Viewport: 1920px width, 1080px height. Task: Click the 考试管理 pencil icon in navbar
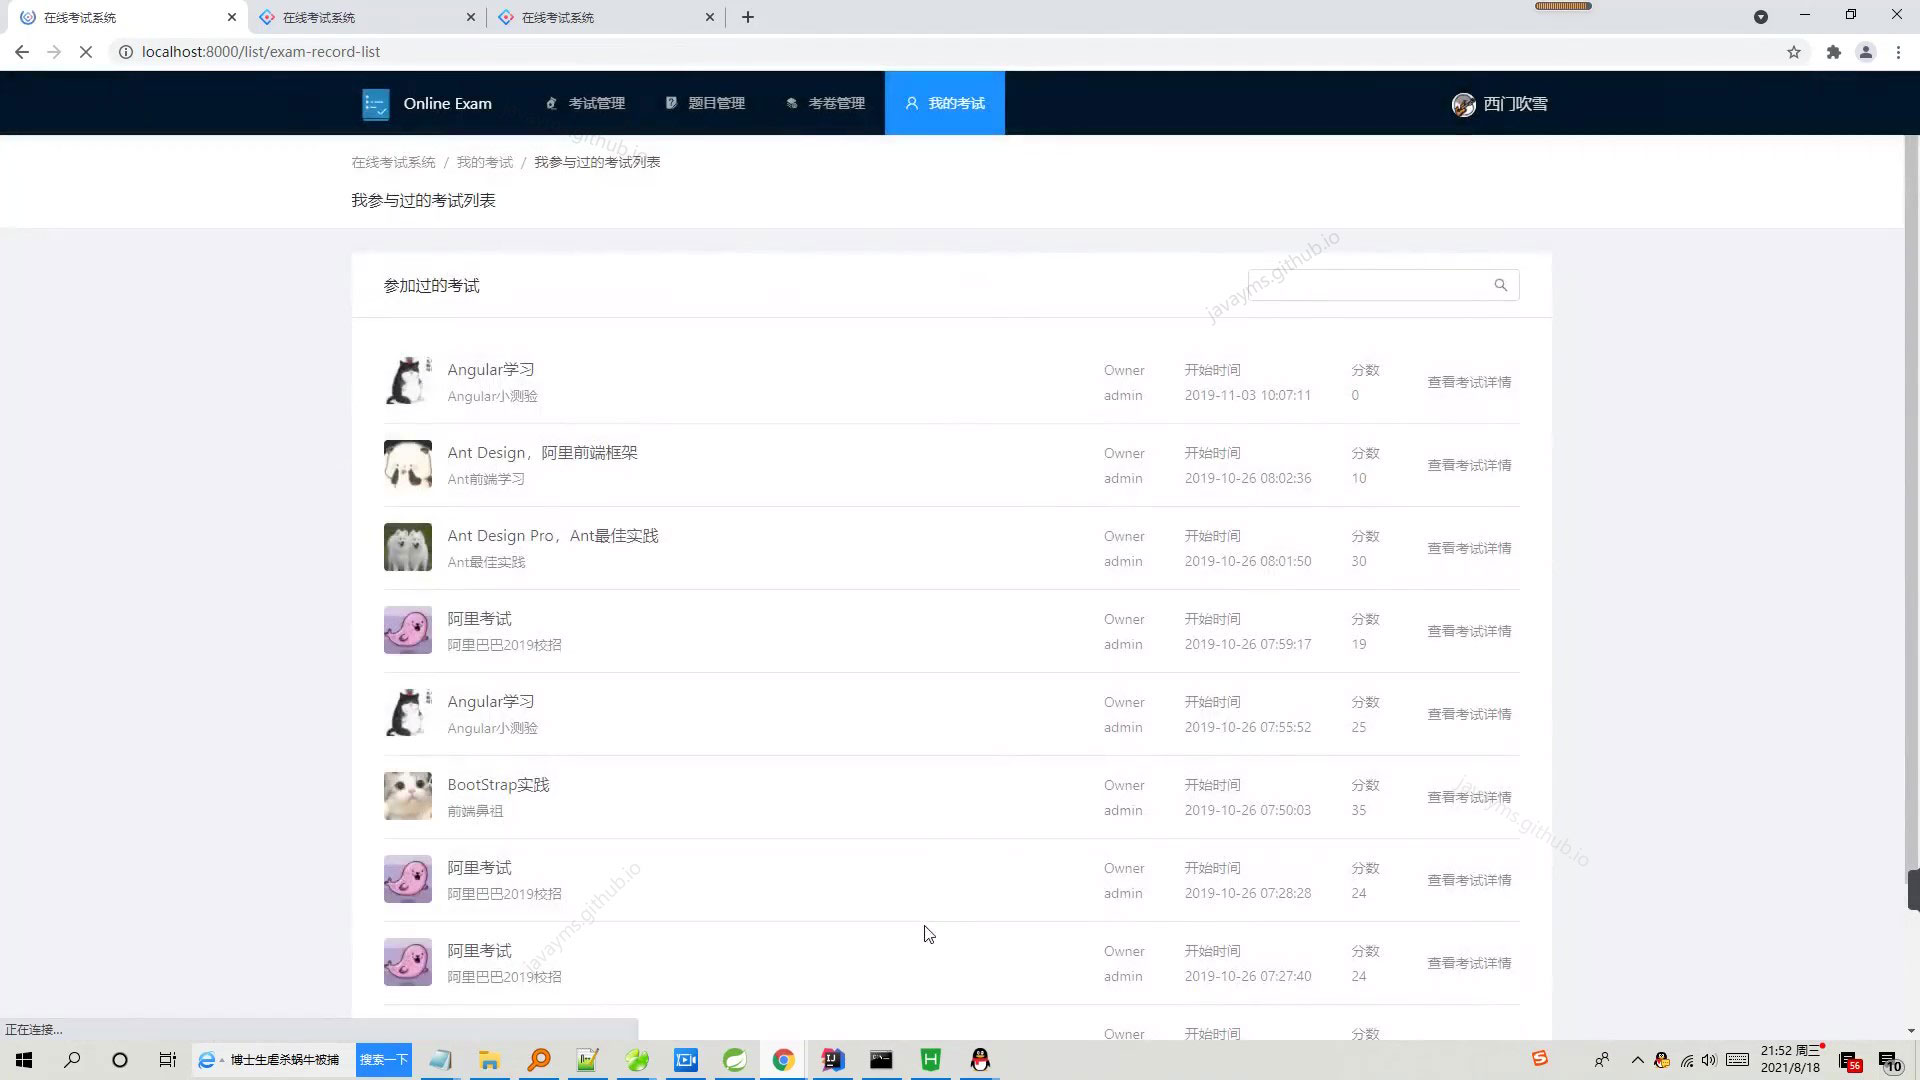tap(551, 102)
